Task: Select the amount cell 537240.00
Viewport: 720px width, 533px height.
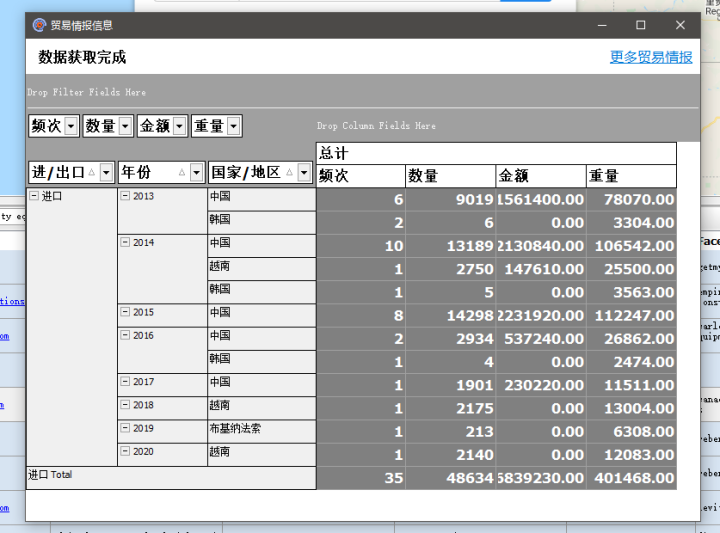Action: (x=541, y=338)
